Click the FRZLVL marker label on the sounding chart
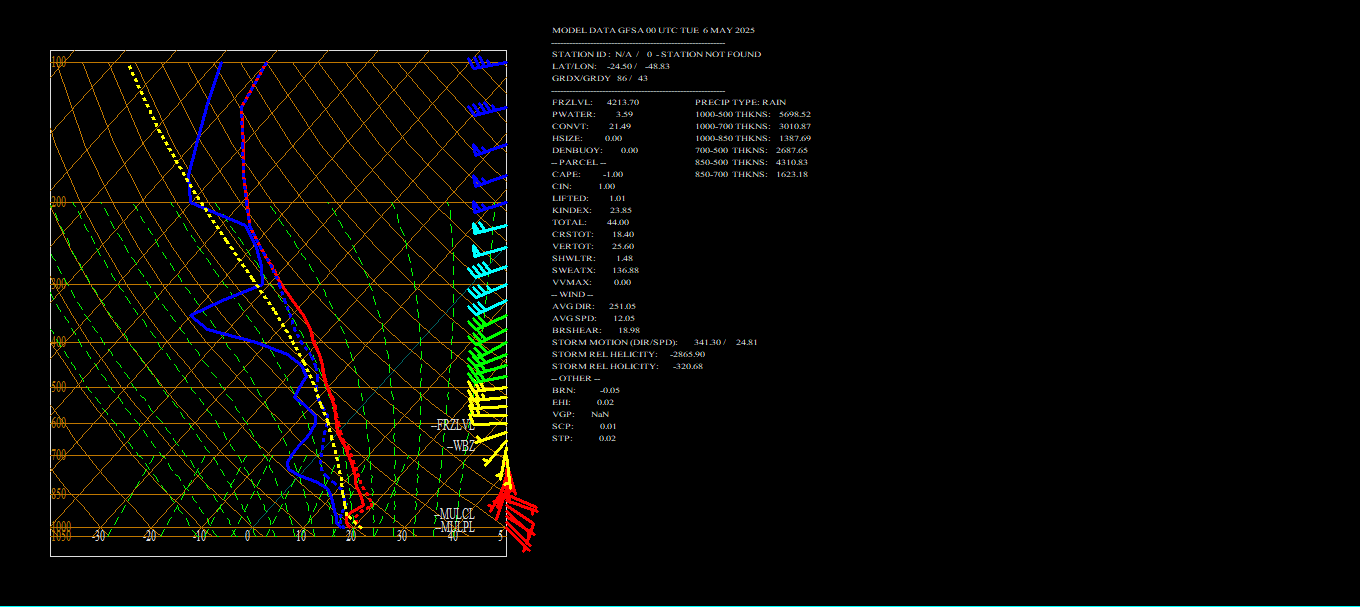The image size is (1360, 607). (453, 425)
